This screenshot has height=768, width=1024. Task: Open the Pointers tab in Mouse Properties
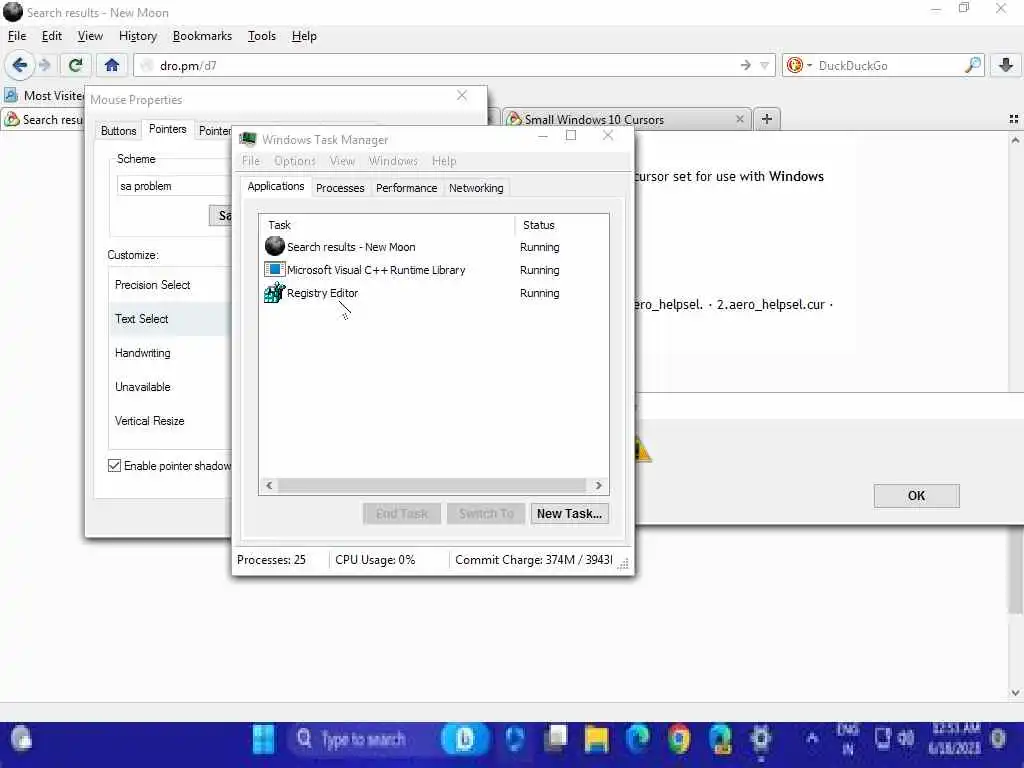tap(168, 129)
